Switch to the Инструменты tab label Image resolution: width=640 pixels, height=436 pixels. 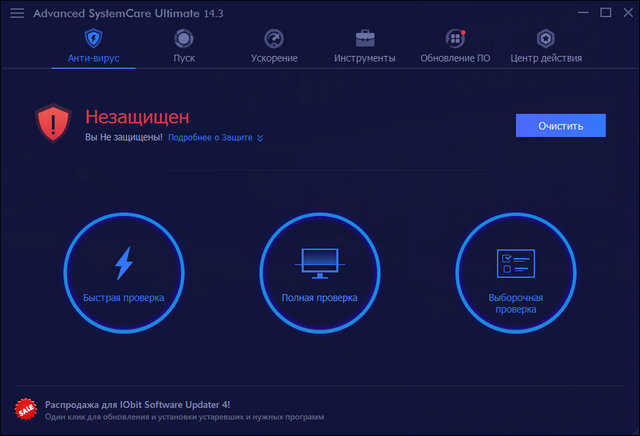pos(365,58)
